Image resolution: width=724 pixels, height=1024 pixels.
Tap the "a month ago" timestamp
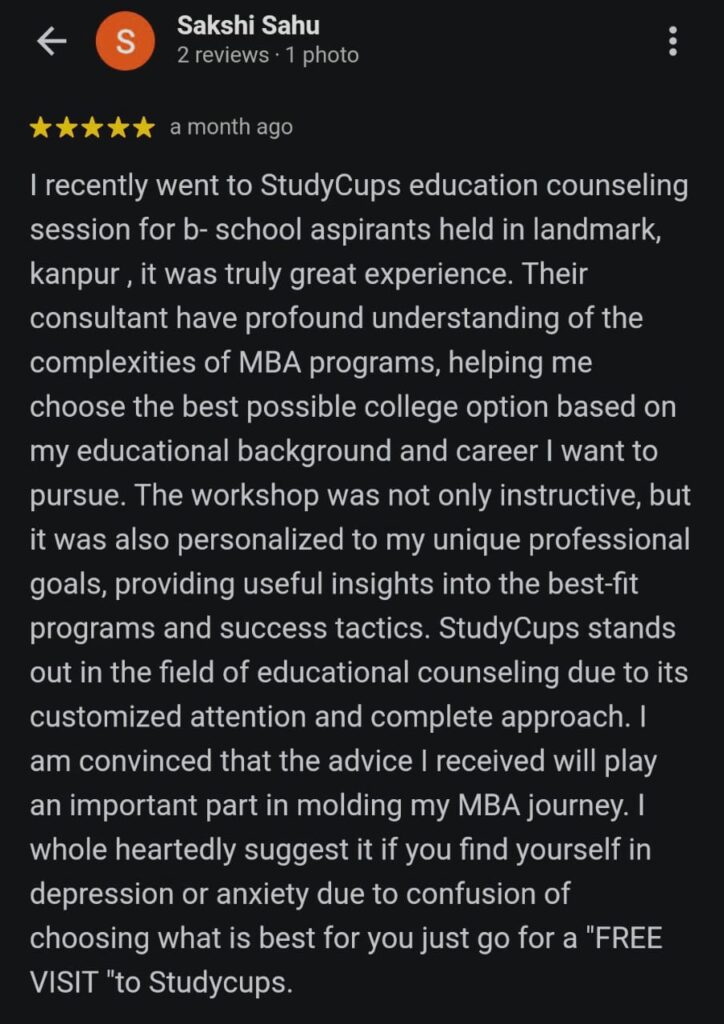coord(231,128)
